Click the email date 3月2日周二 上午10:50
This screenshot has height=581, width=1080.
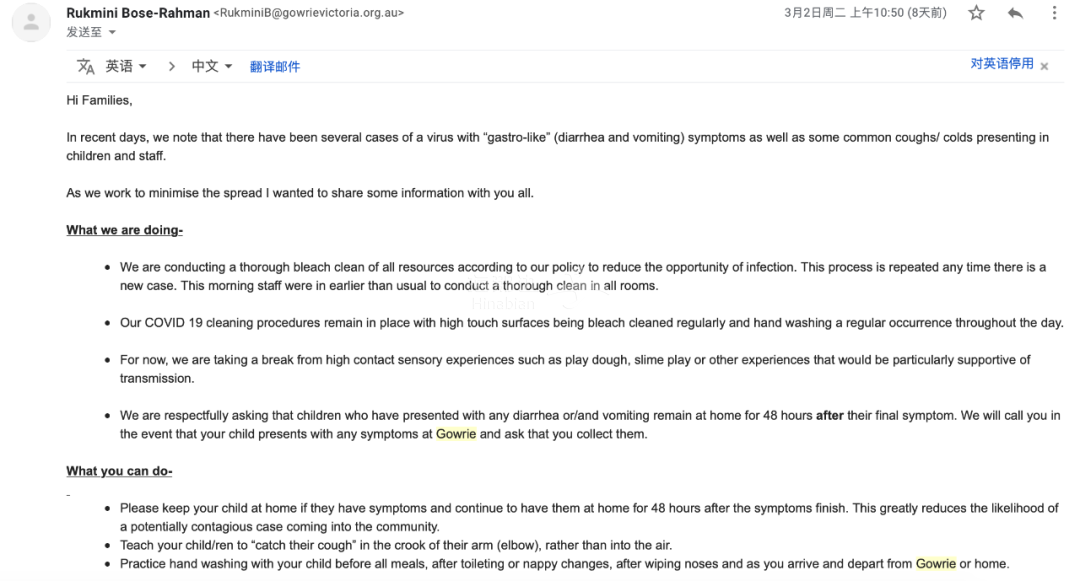coord(865,13)
